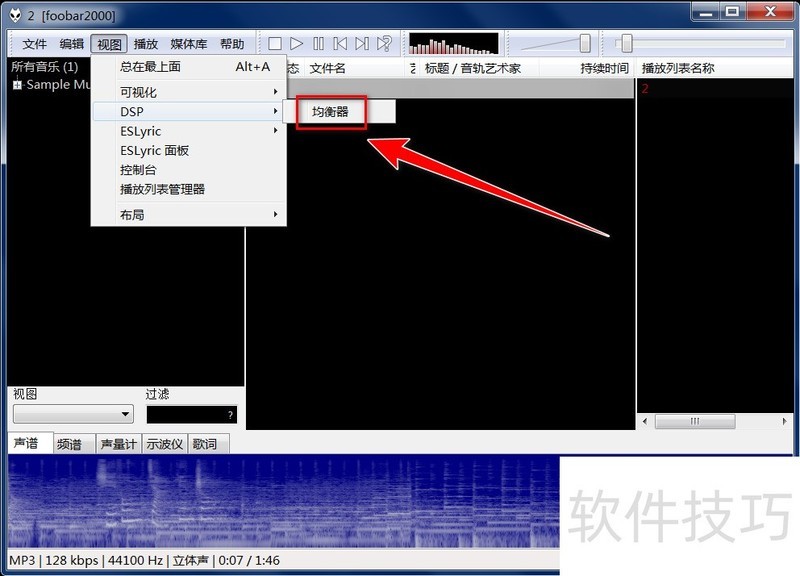Viewport: 800px width, 576px height.
Task: Open the 媒体库 menu
Action: tap(189, 43)
